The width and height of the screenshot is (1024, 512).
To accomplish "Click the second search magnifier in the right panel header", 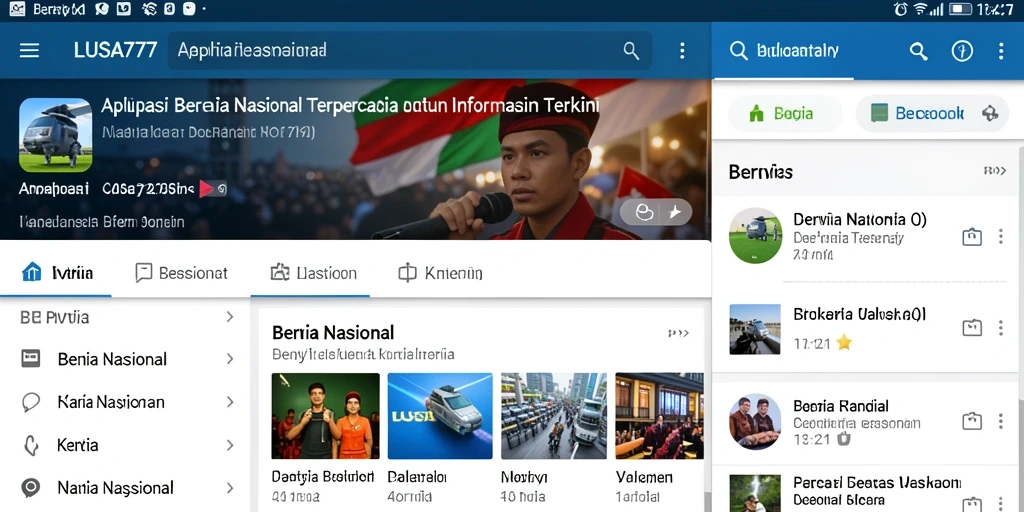I will pyautogui.click(x=918, y=51).
